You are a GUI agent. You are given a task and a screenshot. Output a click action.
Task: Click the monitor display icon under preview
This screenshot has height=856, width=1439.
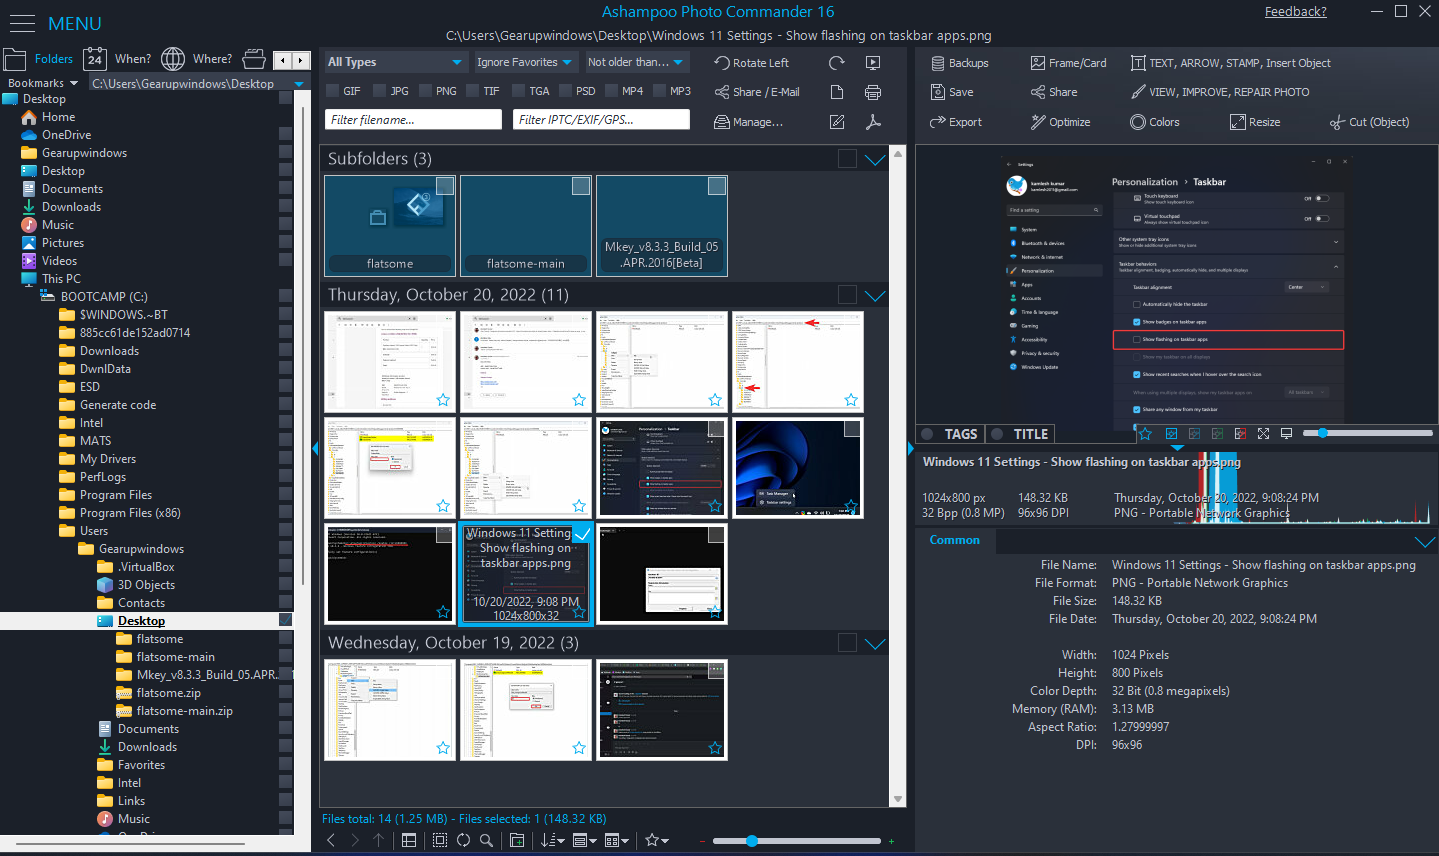pos(1286,433)
